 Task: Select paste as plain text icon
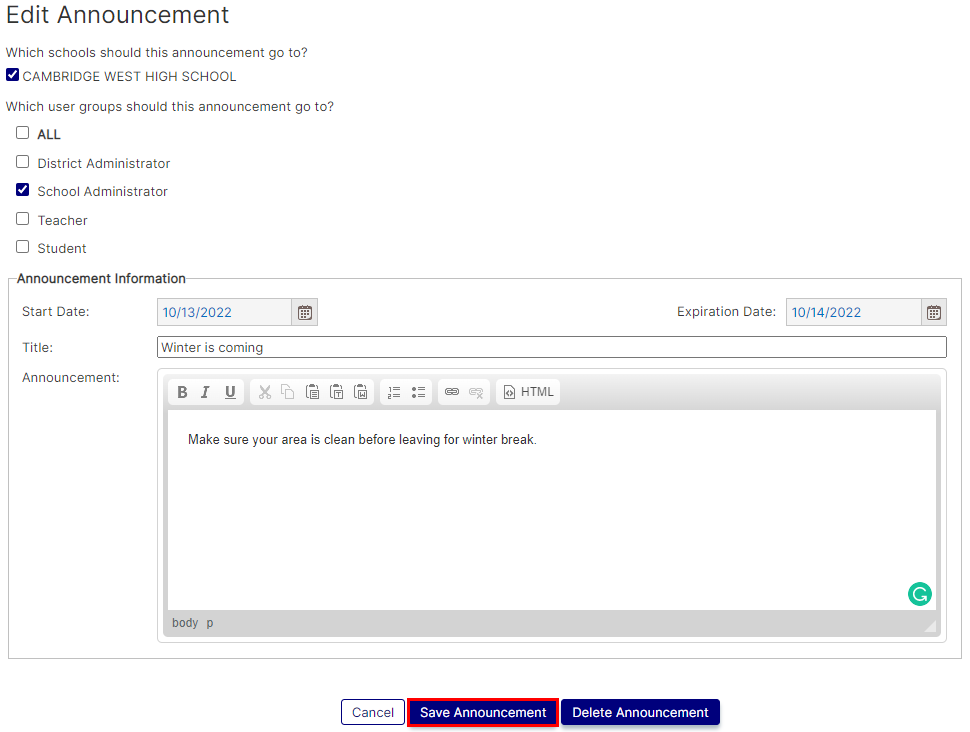pyautogui.click(x=337, y=392)
